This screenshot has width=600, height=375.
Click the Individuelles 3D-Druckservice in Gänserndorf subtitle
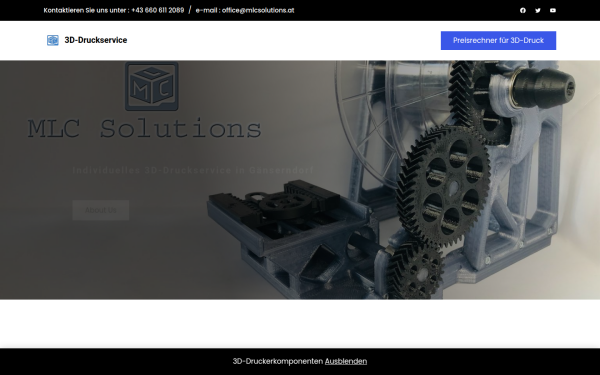(193, 170)
